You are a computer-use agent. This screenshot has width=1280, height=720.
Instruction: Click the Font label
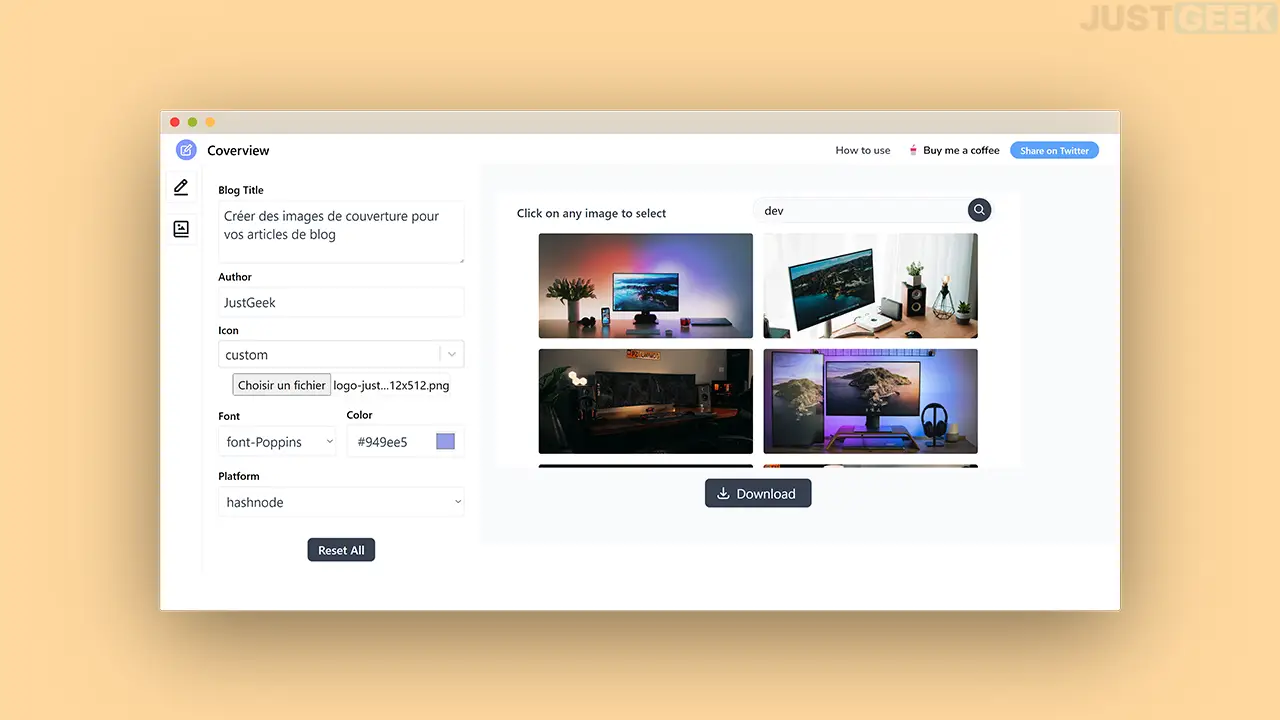tap(229, 416)
